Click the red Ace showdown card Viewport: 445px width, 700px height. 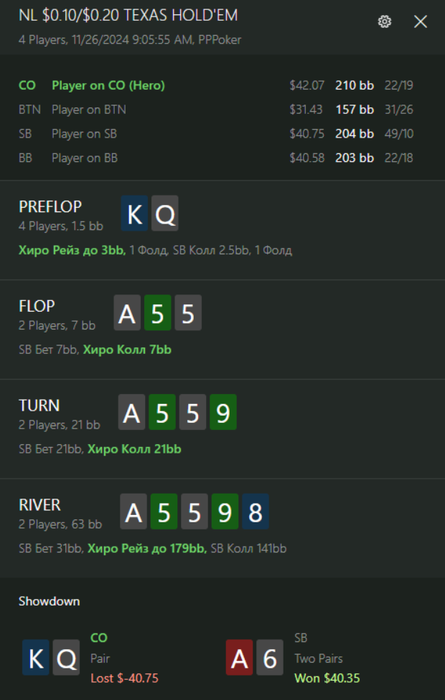(x=239, y=658)
